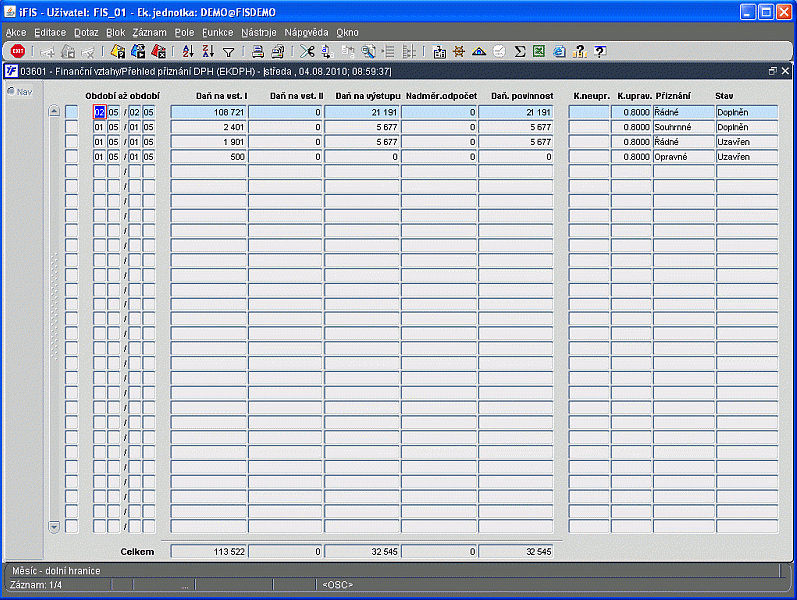Open the Dotaz menu

coord(86,33)
